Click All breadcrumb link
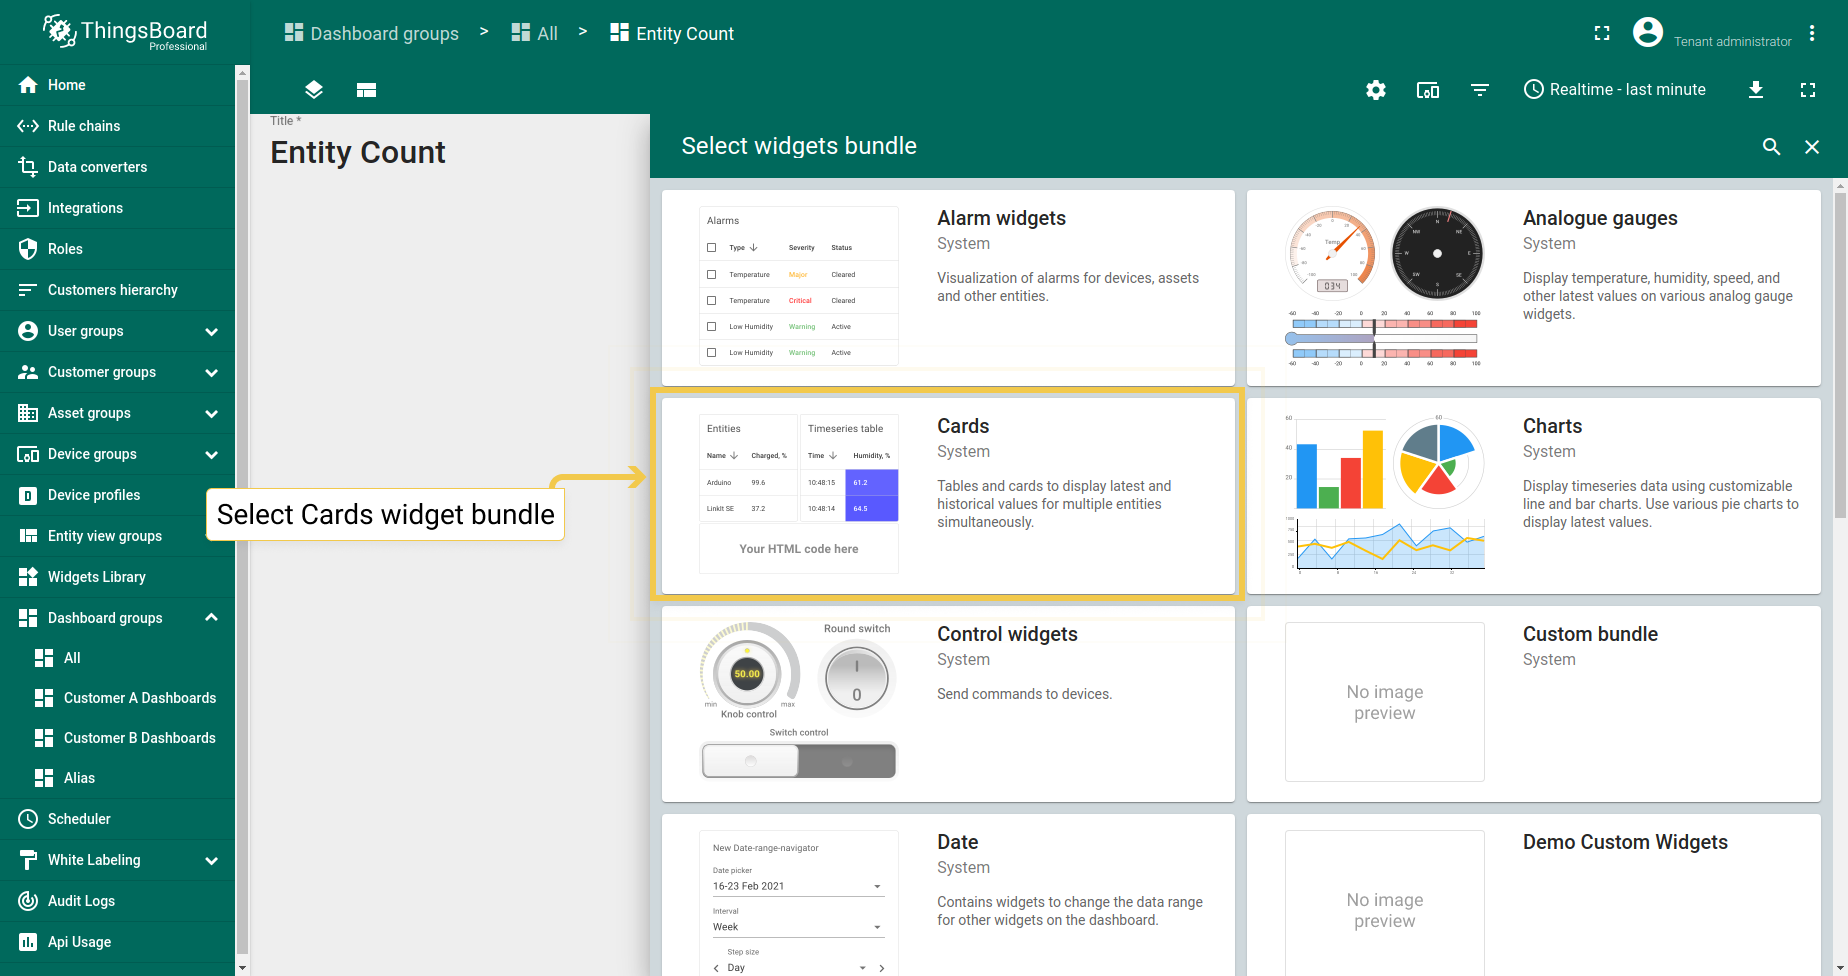This screenshot has height=976, width=1848. (x=535, y=33)
